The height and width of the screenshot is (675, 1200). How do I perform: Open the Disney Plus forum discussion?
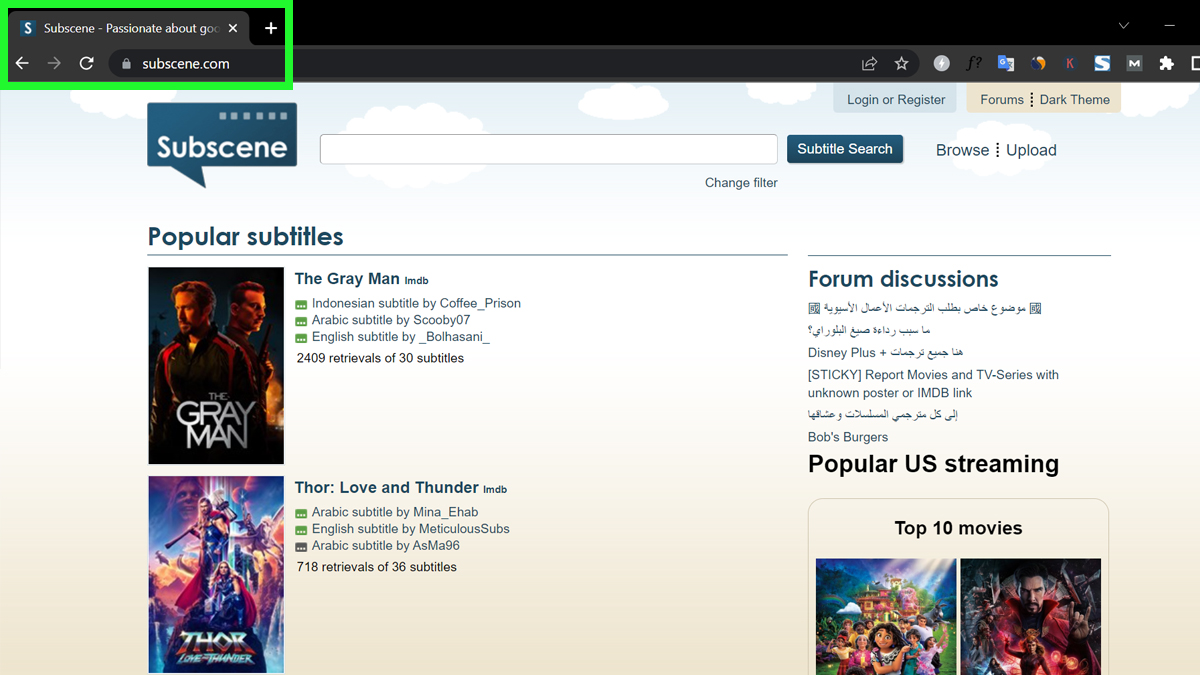pyautogui.click(x=885, y=352)
